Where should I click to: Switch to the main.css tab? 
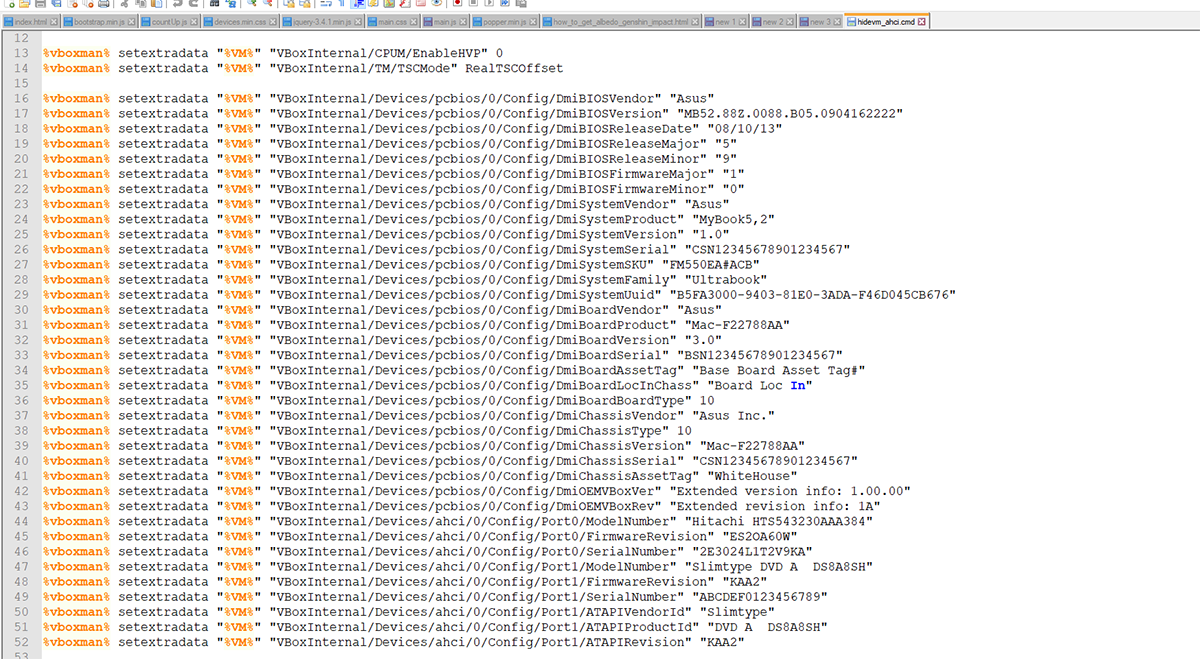tap(392, 22)
